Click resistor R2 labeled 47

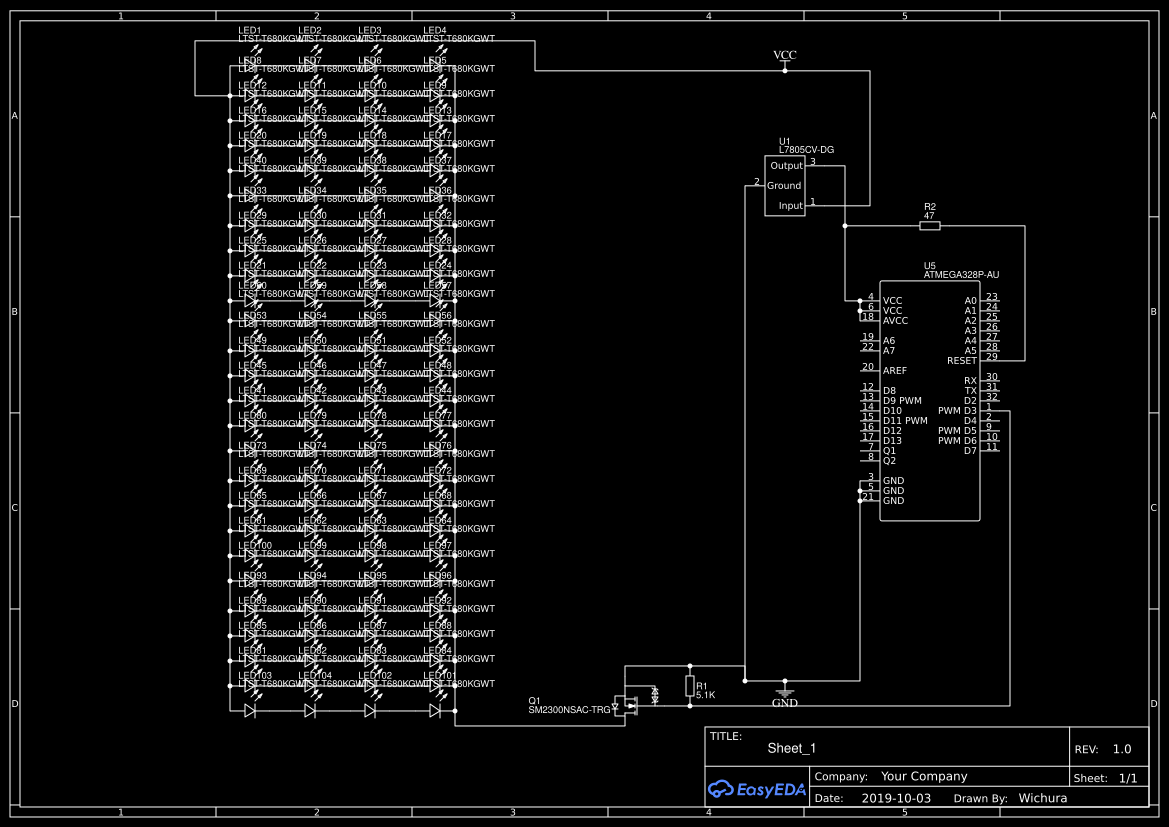click(930, 226)
